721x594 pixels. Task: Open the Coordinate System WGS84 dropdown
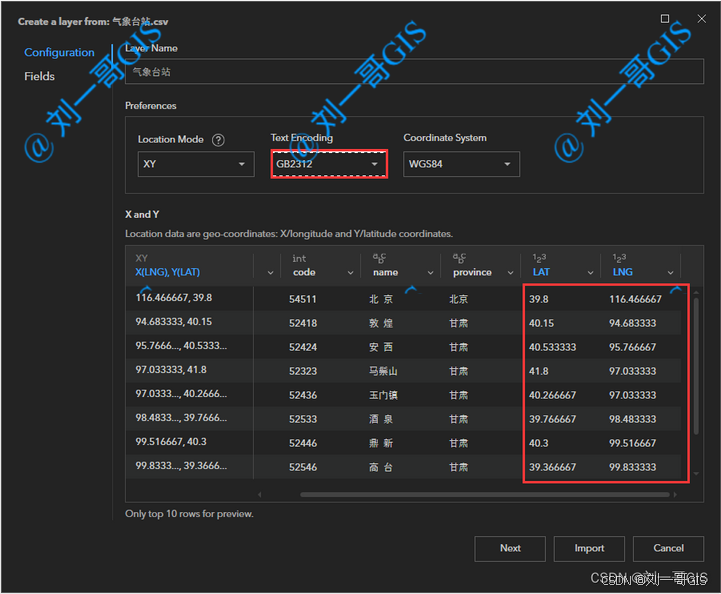(x=461, y=164)
